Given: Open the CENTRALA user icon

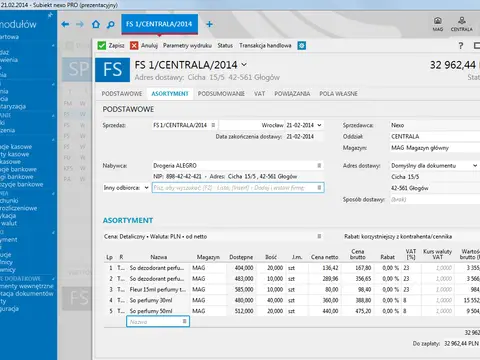Looking at the screenshot, I should coord(462,24).
